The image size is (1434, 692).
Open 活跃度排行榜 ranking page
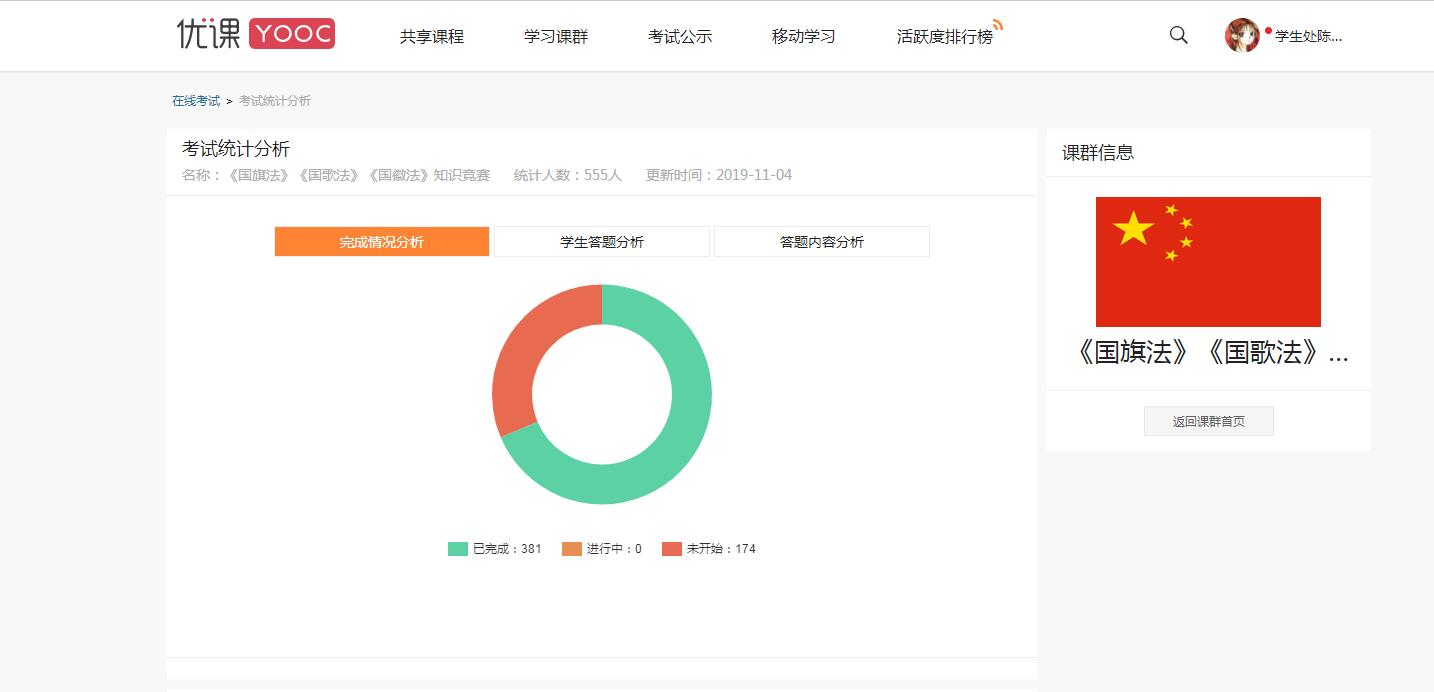pos(944,36)
